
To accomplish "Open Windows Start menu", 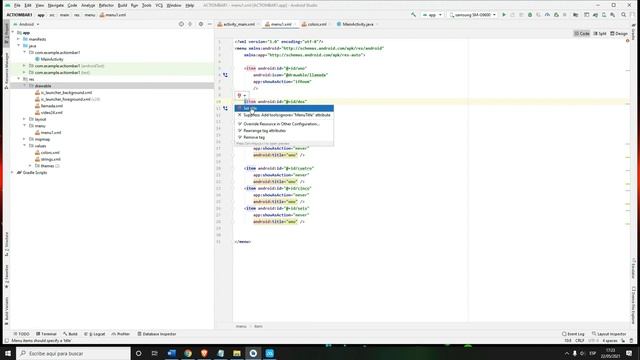I will coord(8,353).
